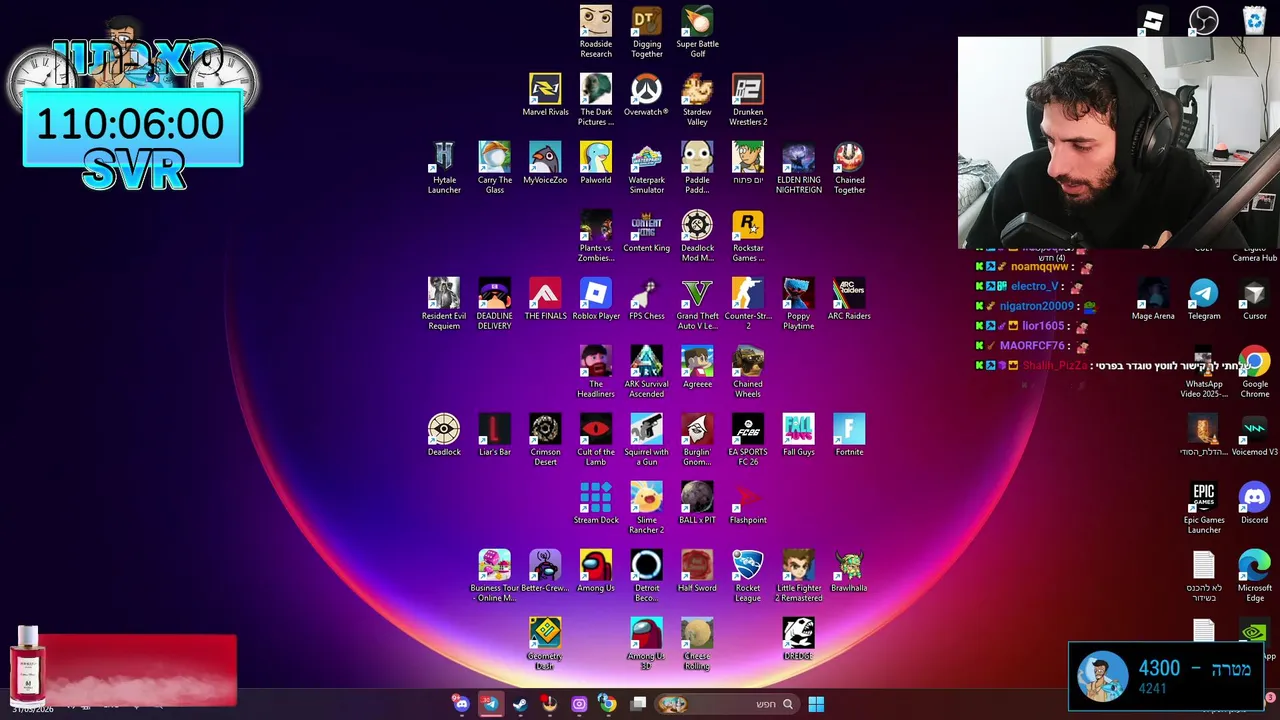Select the Content King icon
This screenshot has width=1280, height=720.
[x=647, y=231]
